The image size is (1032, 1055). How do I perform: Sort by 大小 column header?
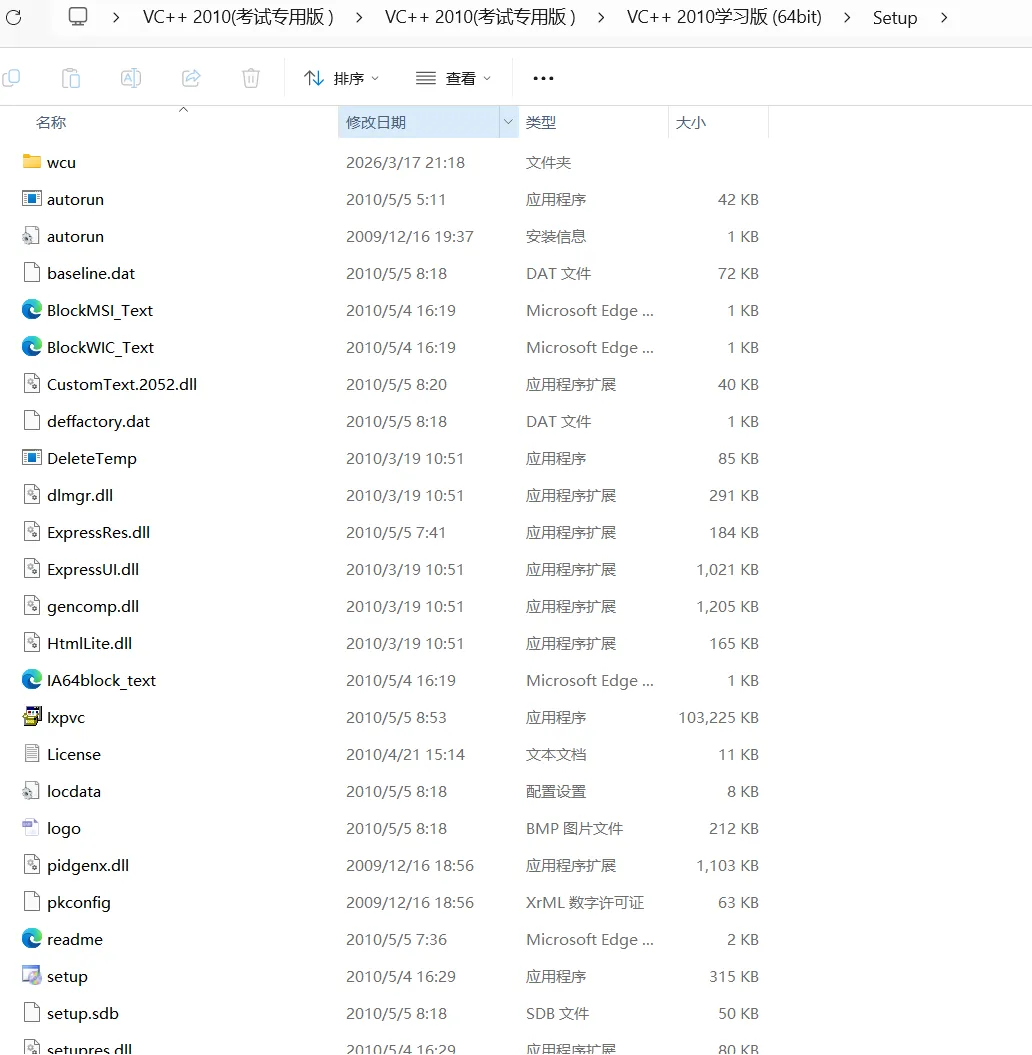[691, 122]
